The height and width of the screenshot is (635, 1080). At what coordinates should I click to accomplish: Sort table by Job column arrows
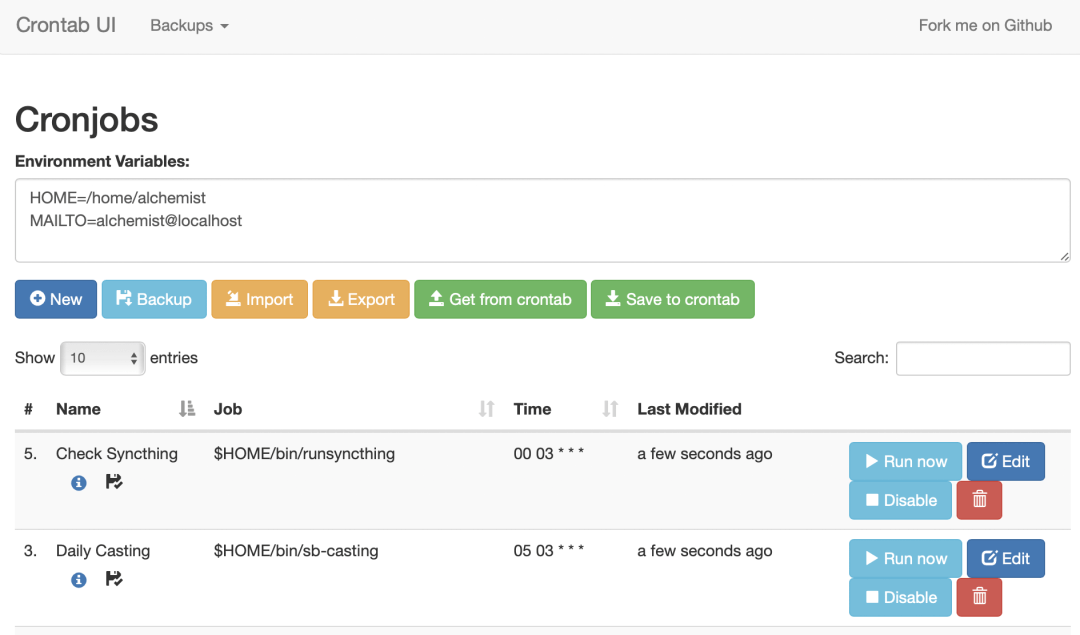486,409
